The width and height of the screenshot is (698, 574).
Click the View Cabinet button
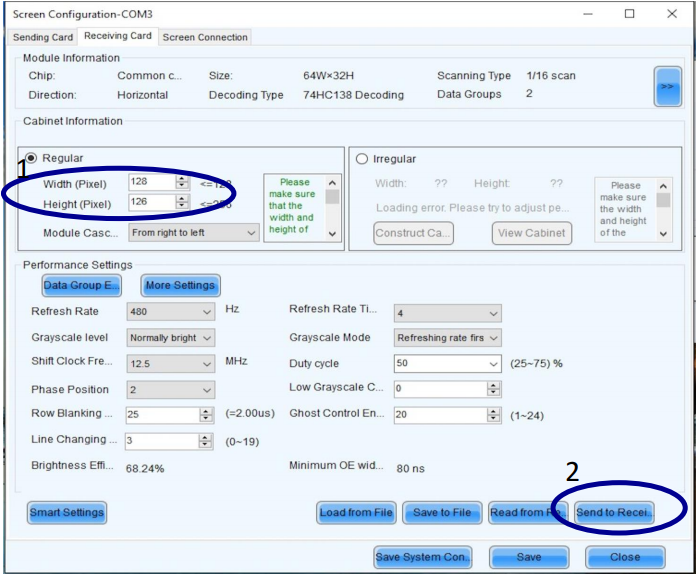532,233
